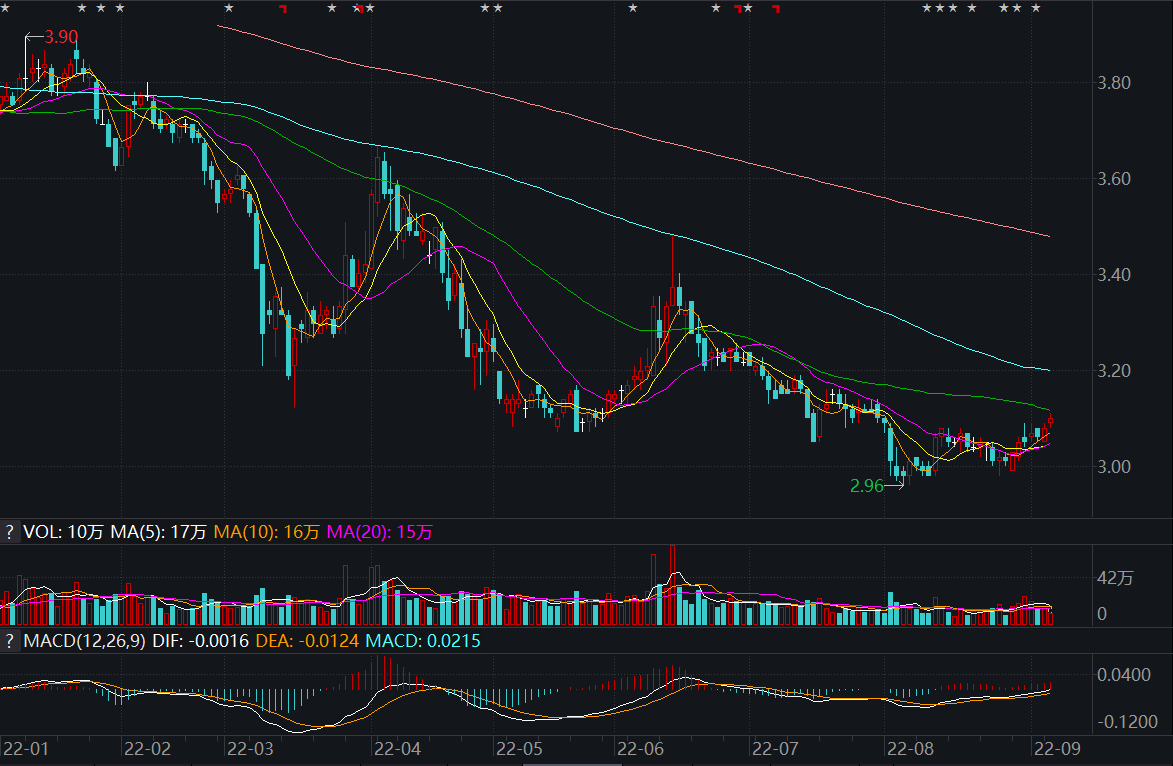Open the rightmost red flag event marker

pyautogui.click(x=775, y=10)
